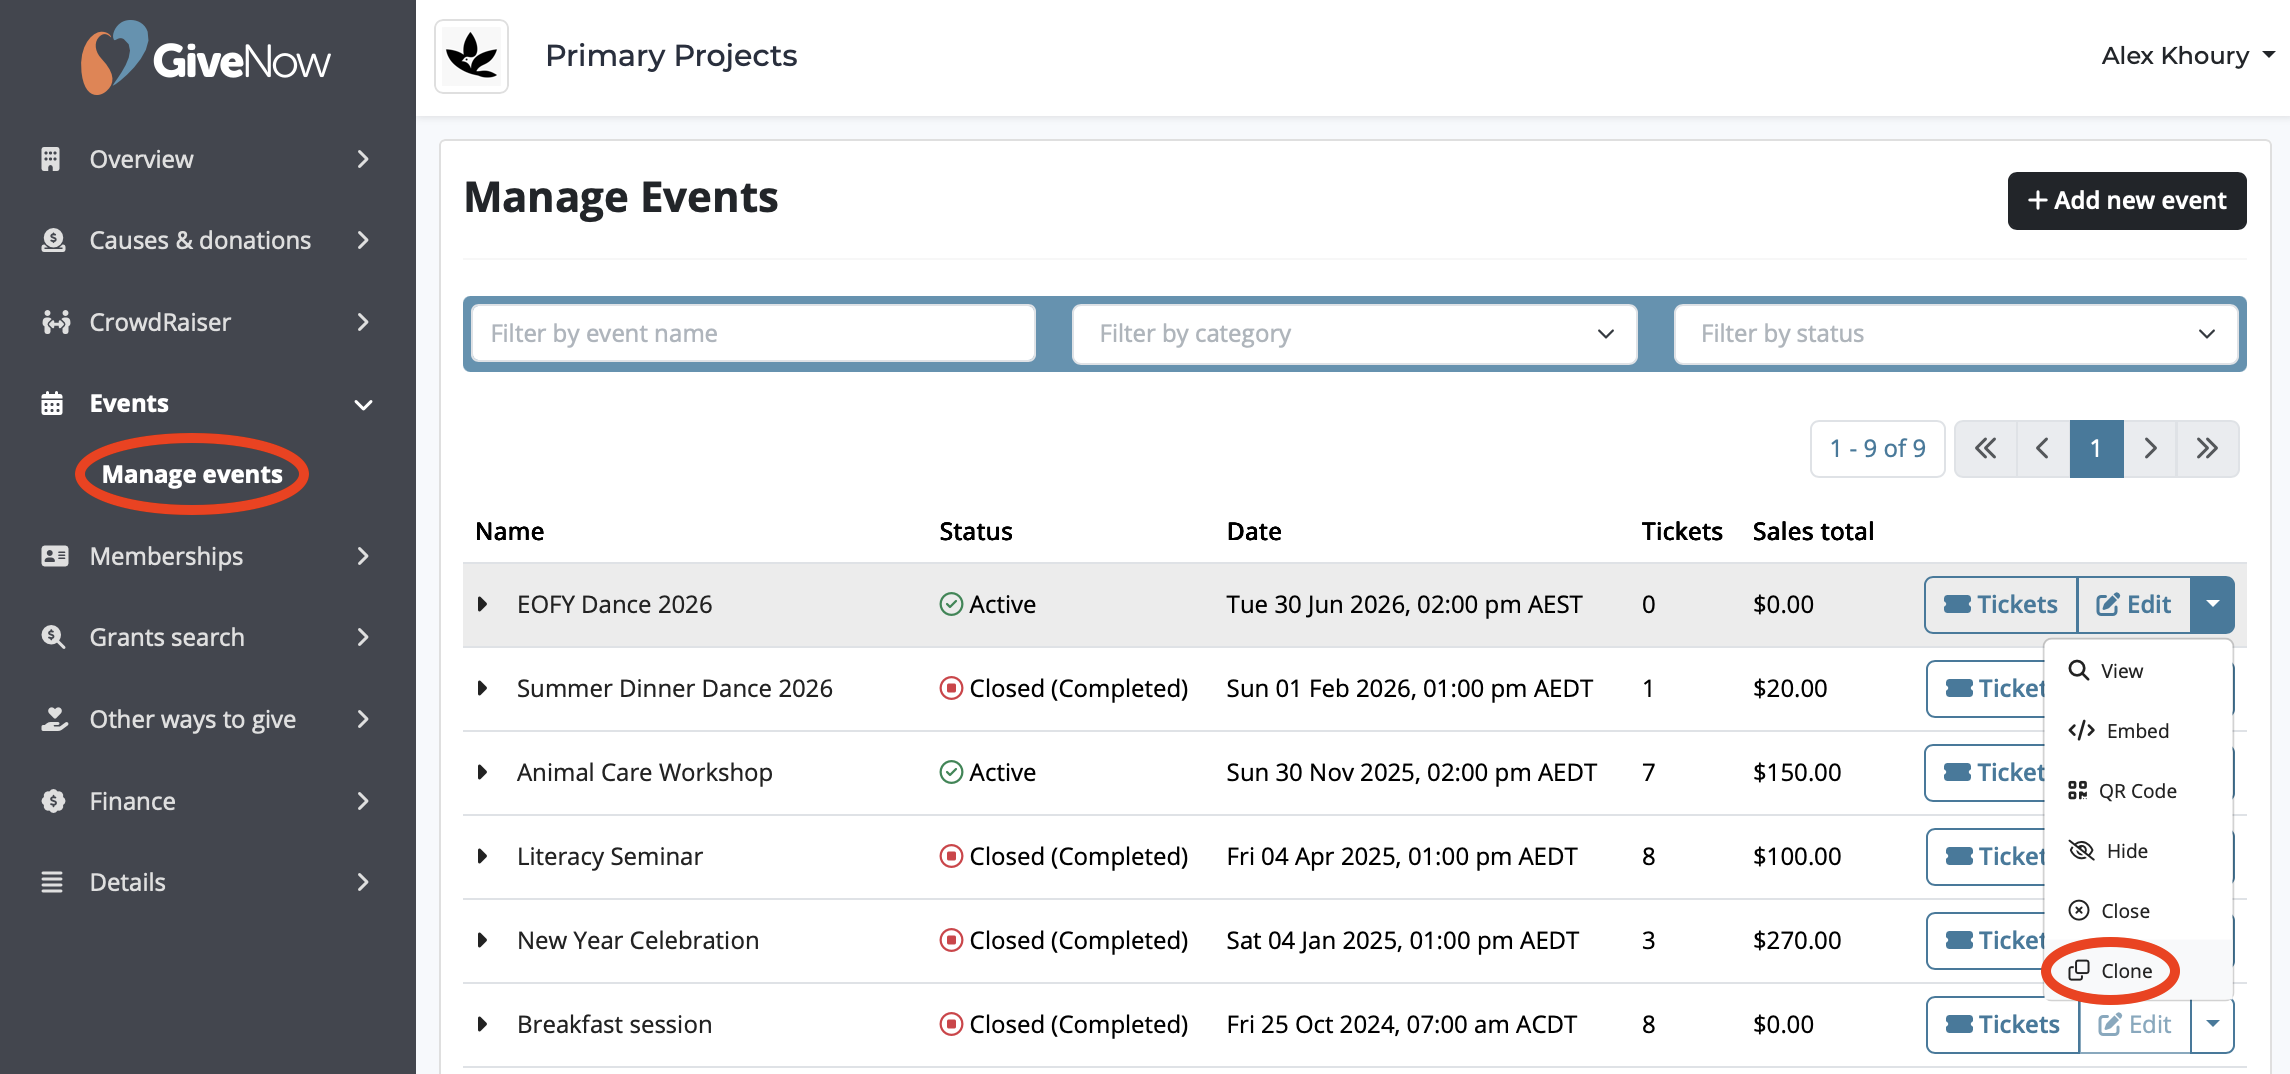The height and width of the screenshot is (1074, 2290).
Task: Click the Status column header
Action: coord(976,531)
